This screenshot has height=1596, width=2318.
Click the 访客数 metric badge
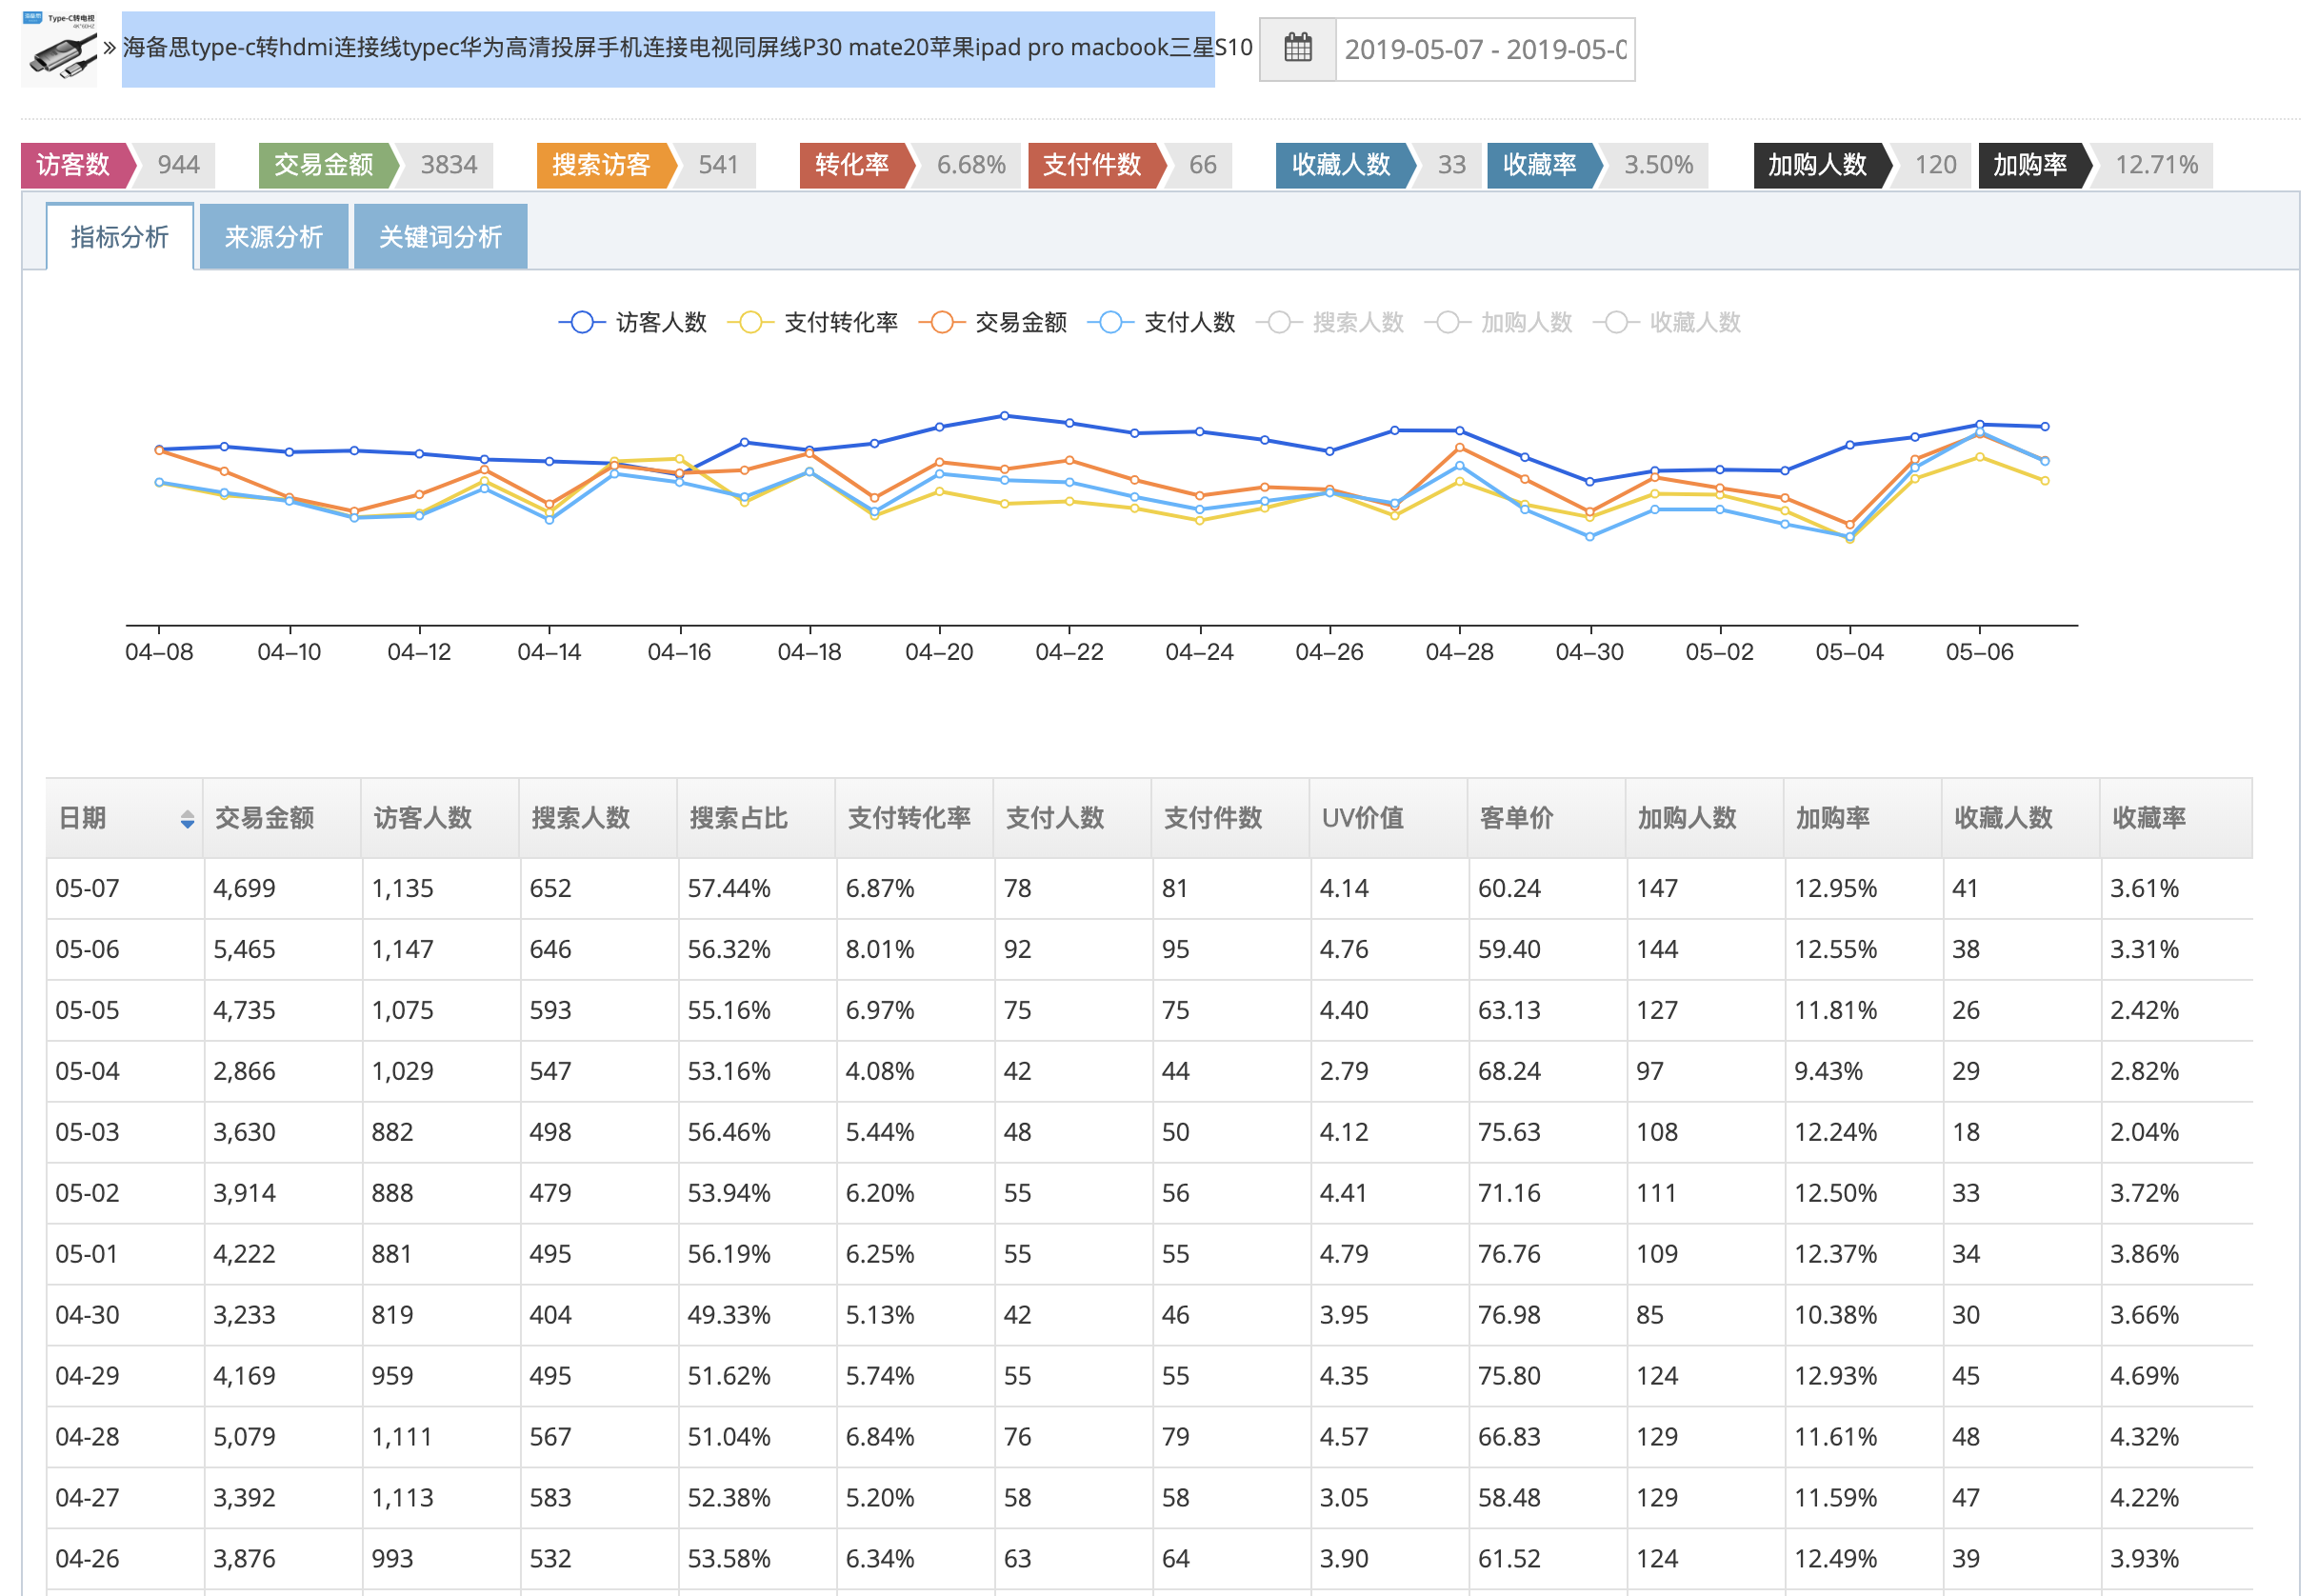click(73, 165)
